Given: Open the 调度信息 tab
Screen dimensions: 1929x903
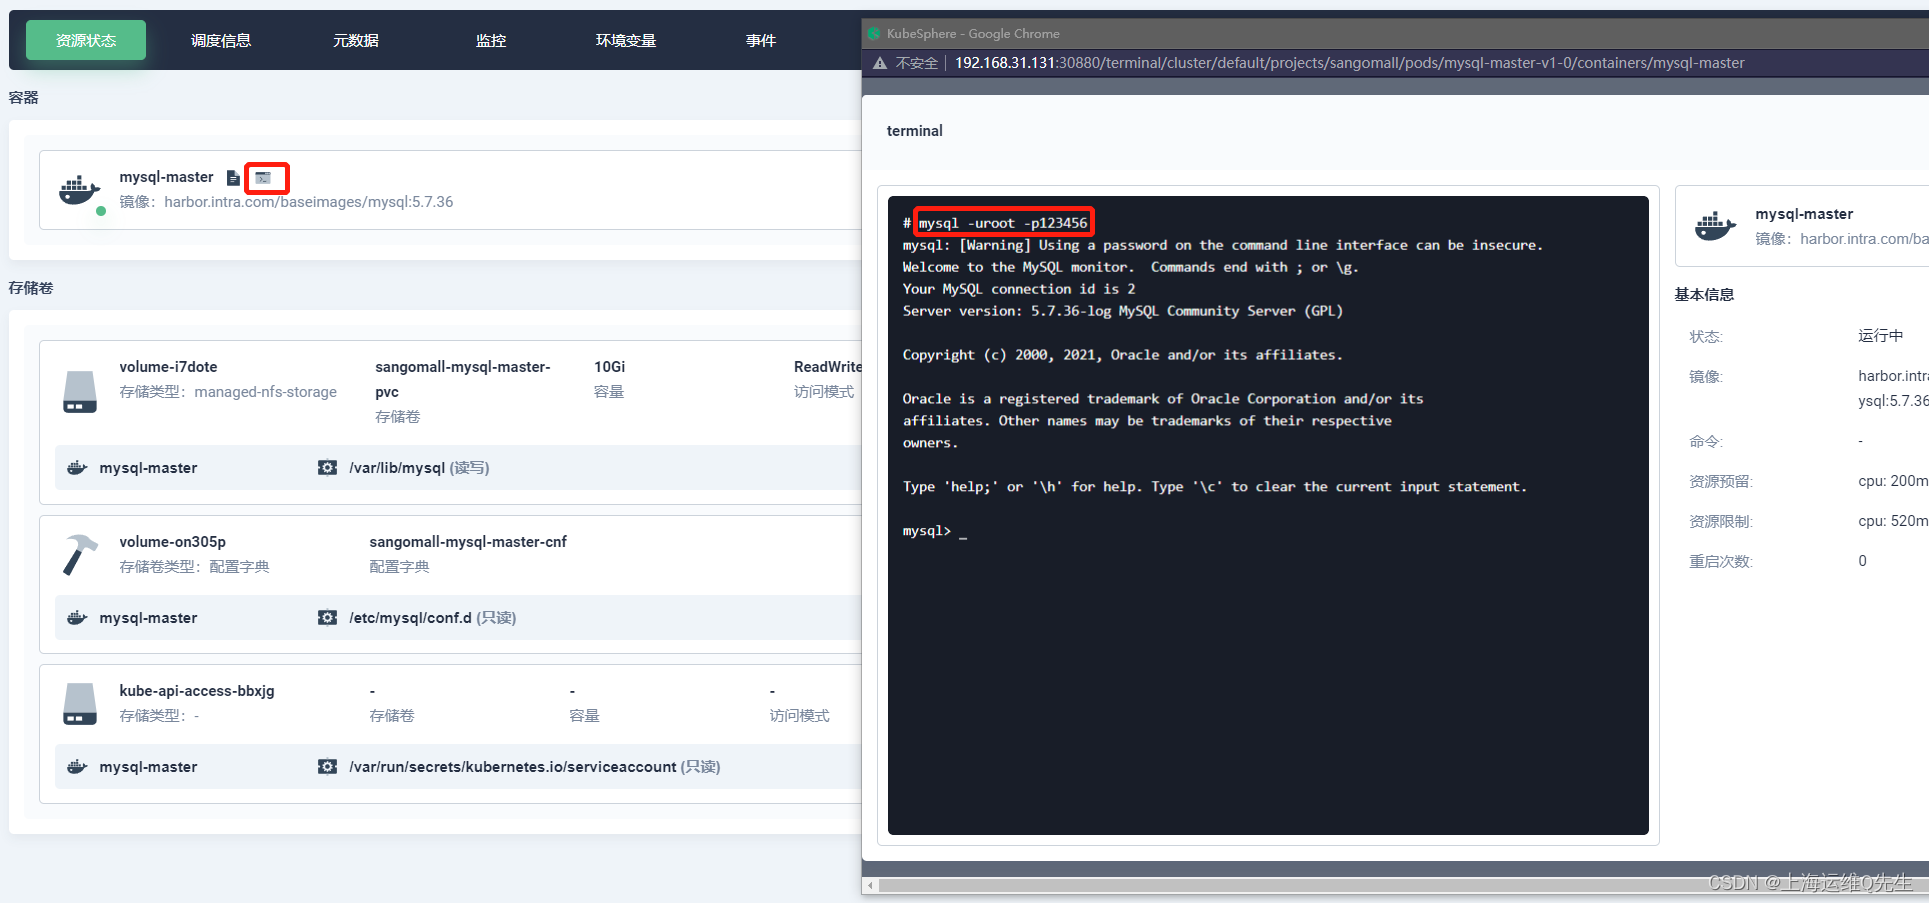Looking at the screenshot, I should tap(221, 40).
